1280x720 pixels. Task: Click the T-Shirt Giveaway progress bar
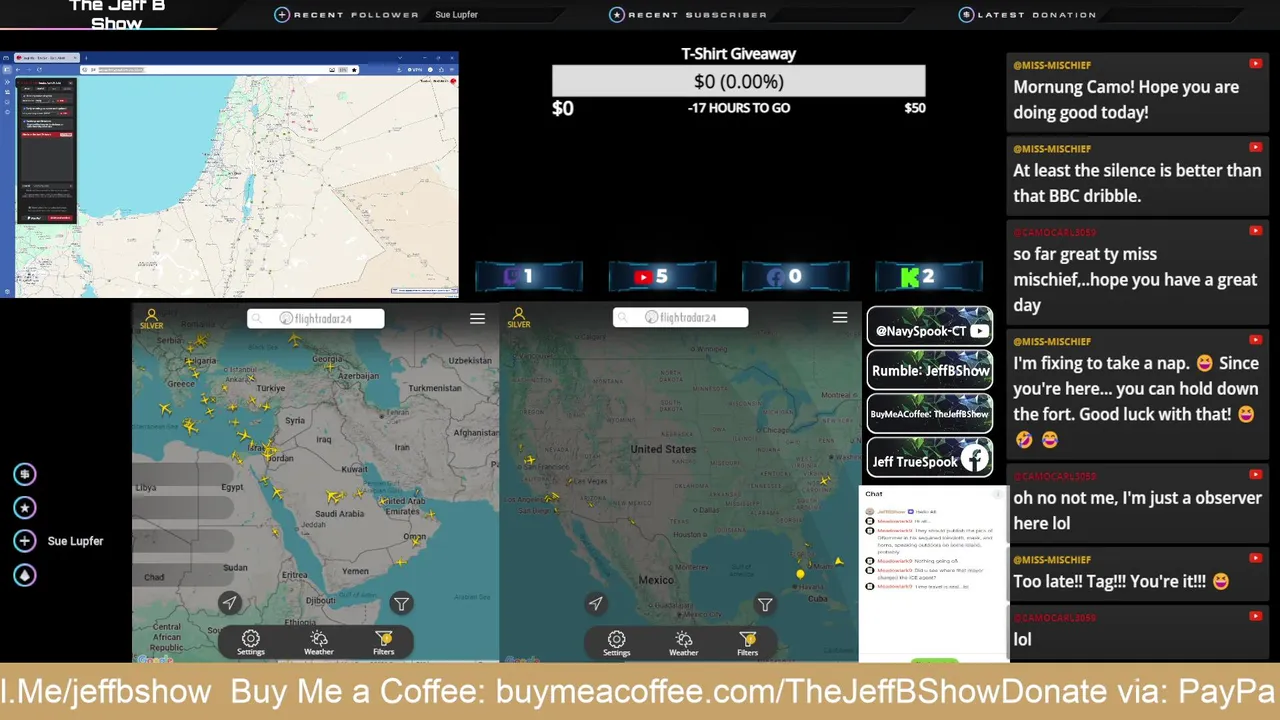click(x=739, y=81)
